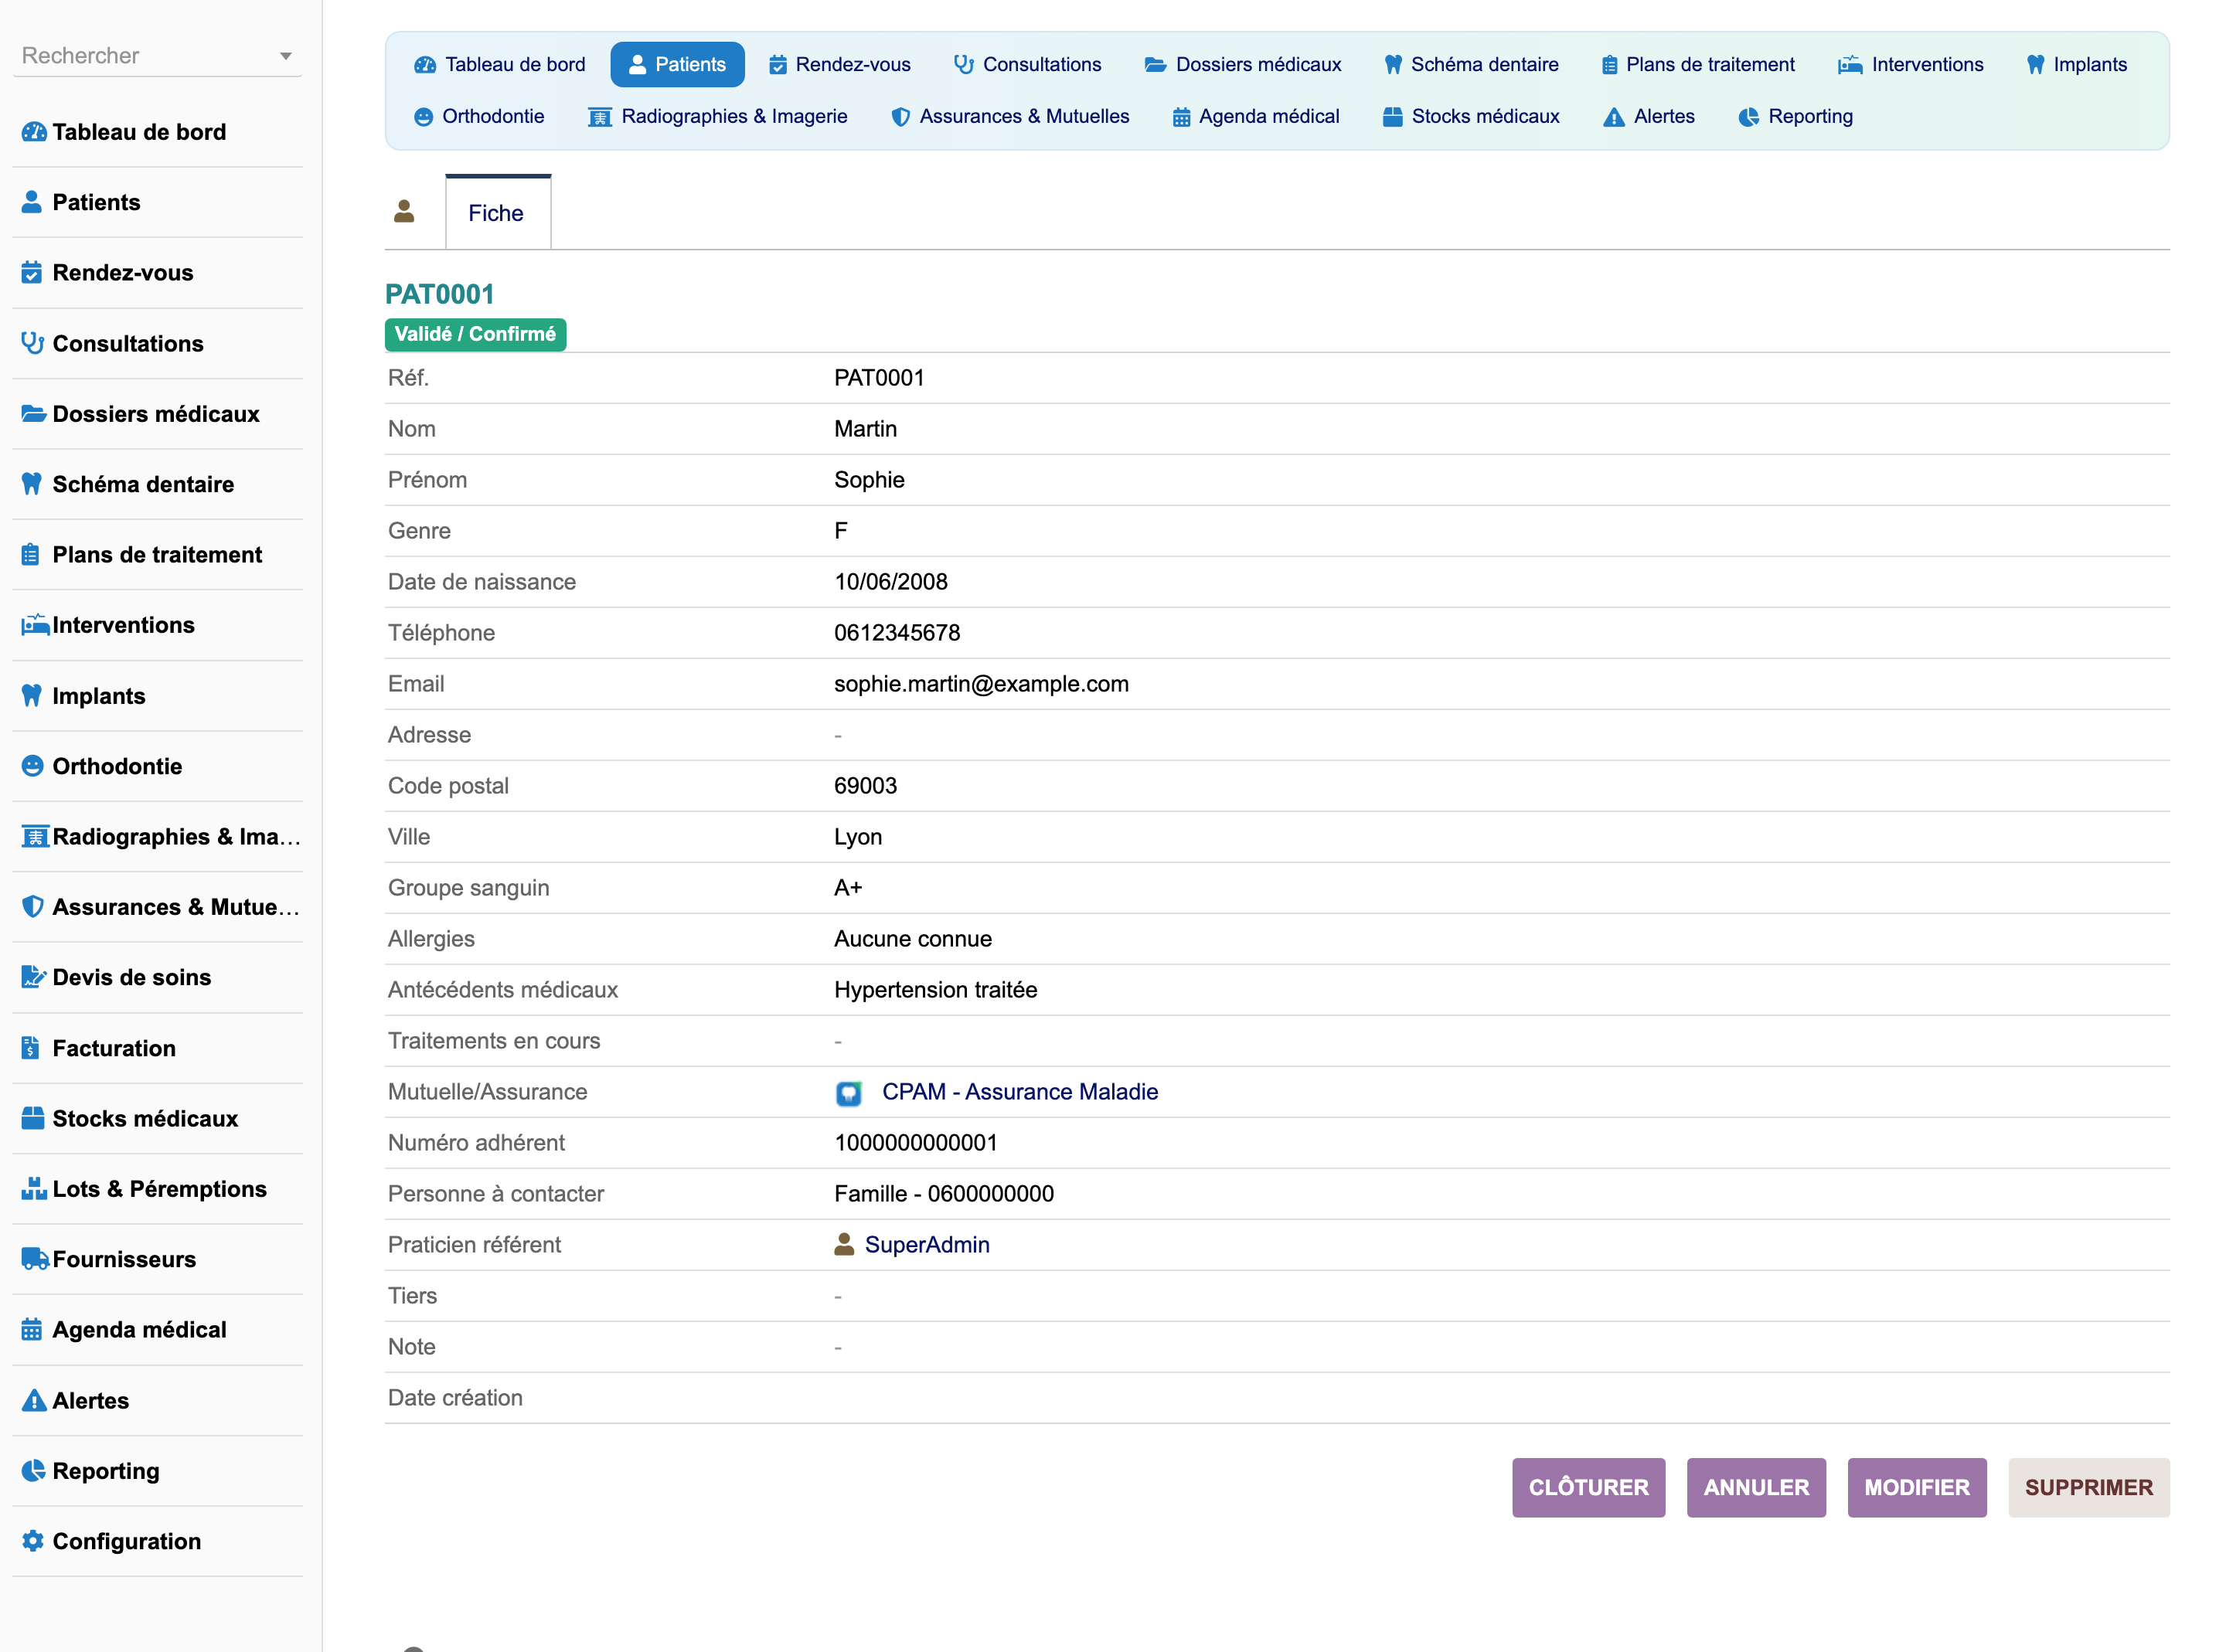
Task: Click the Code postal value 69003
Action: click(866, 786)
